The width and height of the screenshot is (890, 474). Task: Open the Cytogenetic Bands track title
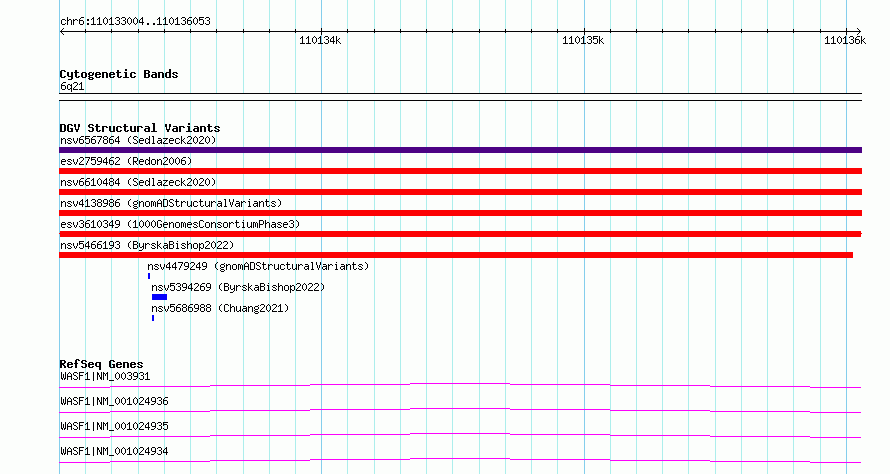(119, 74)
